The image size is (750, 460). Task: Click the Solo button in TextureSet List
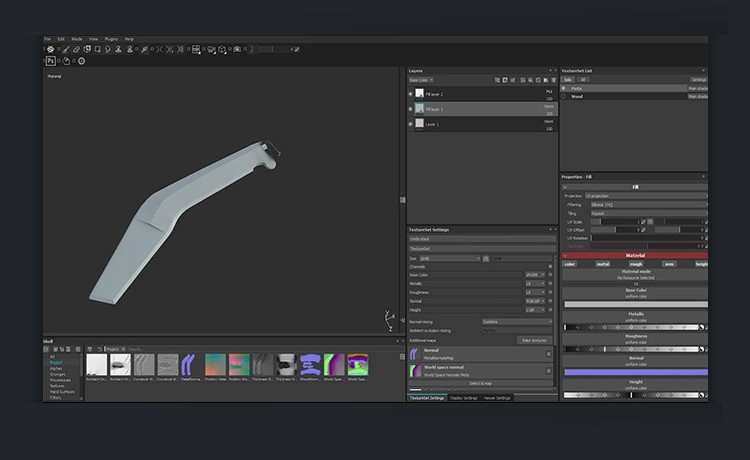568,80
